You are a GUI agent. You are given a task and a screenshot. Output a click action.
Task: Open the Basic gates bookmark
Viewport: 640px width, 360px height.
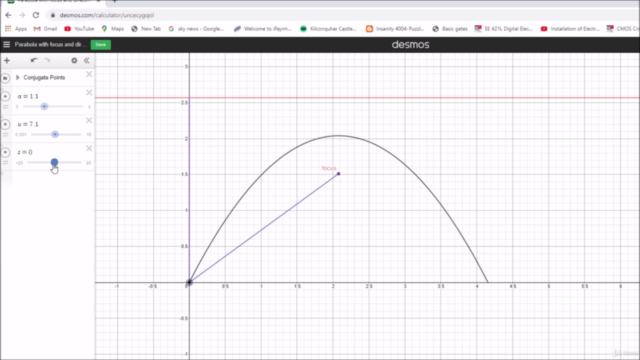[450, 29]
